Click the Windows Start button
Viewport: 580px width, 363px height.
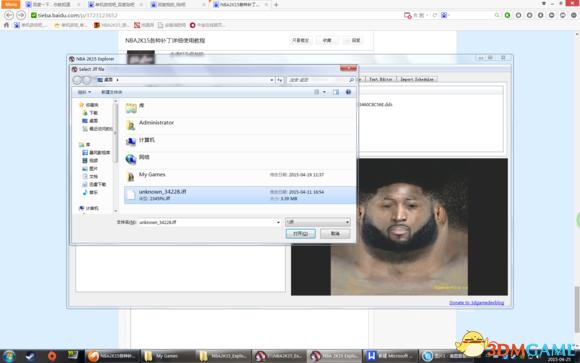pyautogui.click(x=9, y=356)
